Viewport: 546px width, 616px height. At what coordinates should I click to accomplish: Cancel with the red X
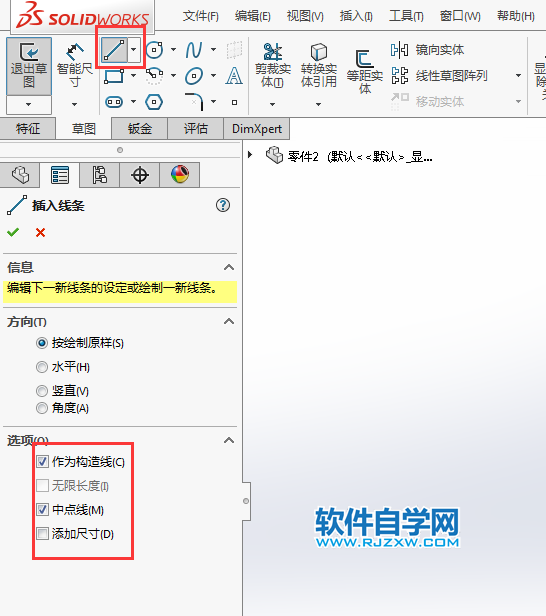coord(40,233)
